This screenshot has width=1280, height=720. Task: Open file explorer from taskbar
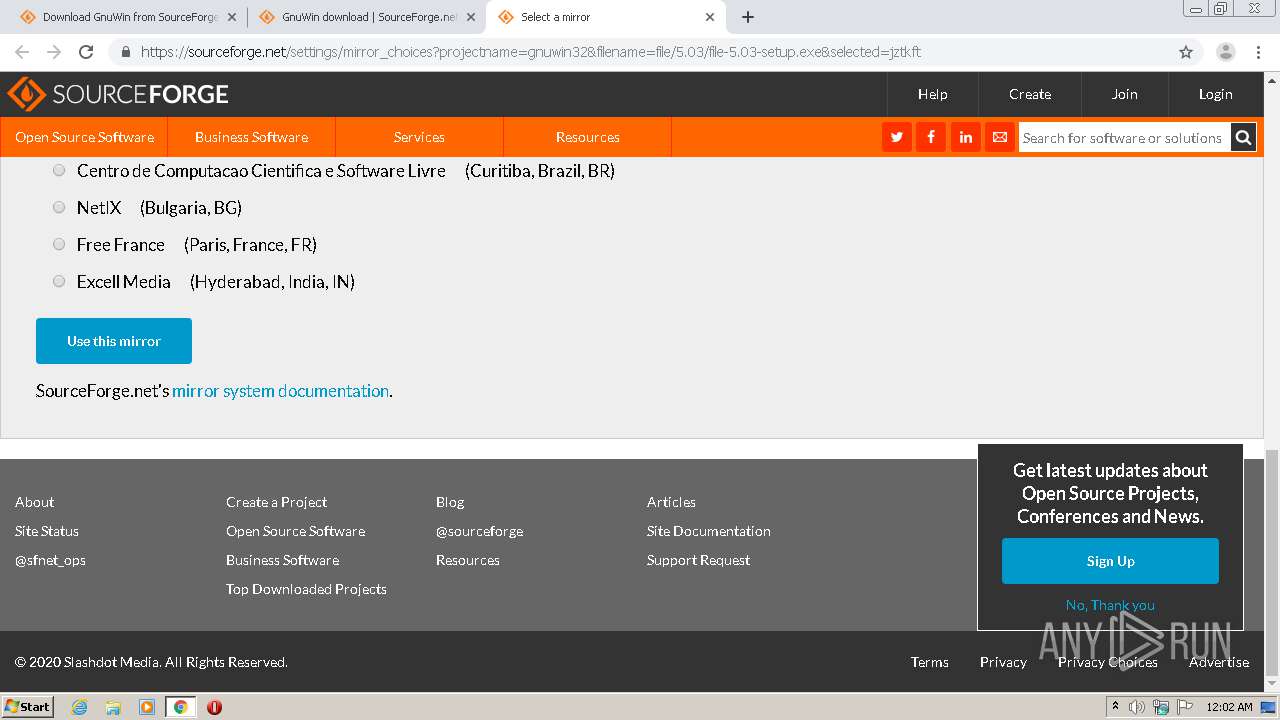(x=113, y=707)
